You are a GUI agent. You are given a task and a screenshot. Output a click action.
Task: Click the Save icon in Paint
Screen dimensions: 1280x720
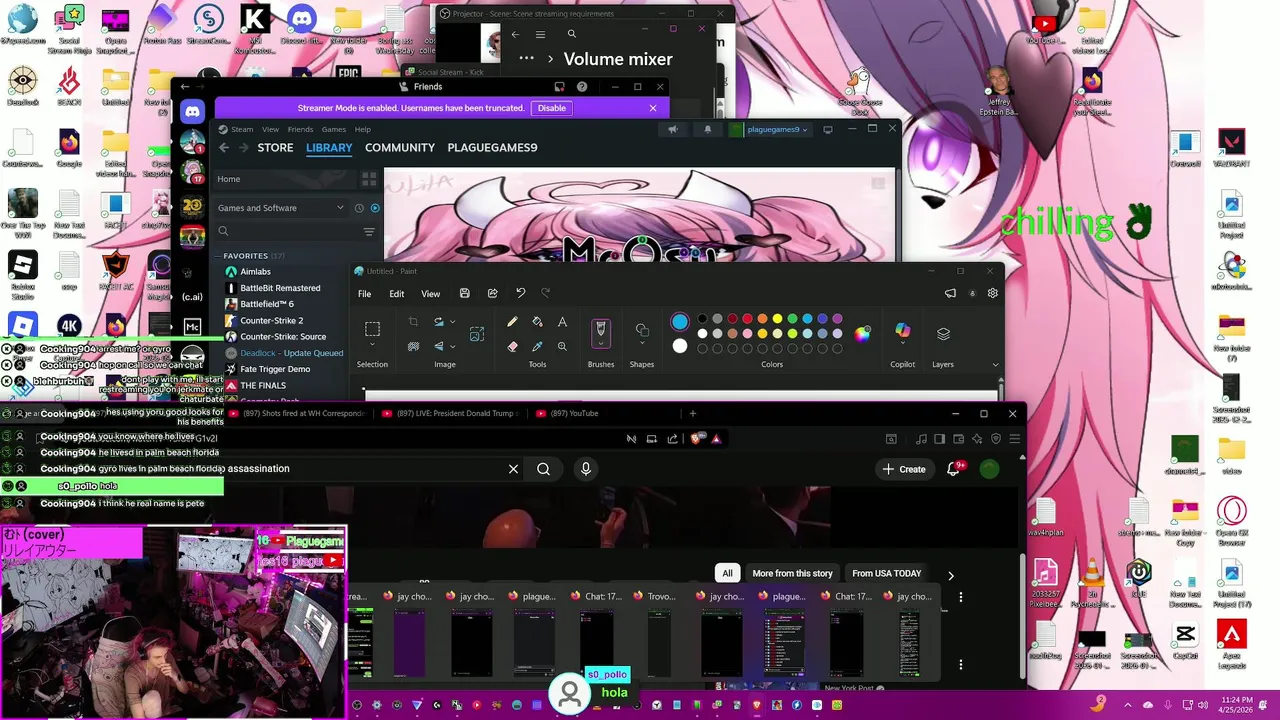tap(465, 294)
